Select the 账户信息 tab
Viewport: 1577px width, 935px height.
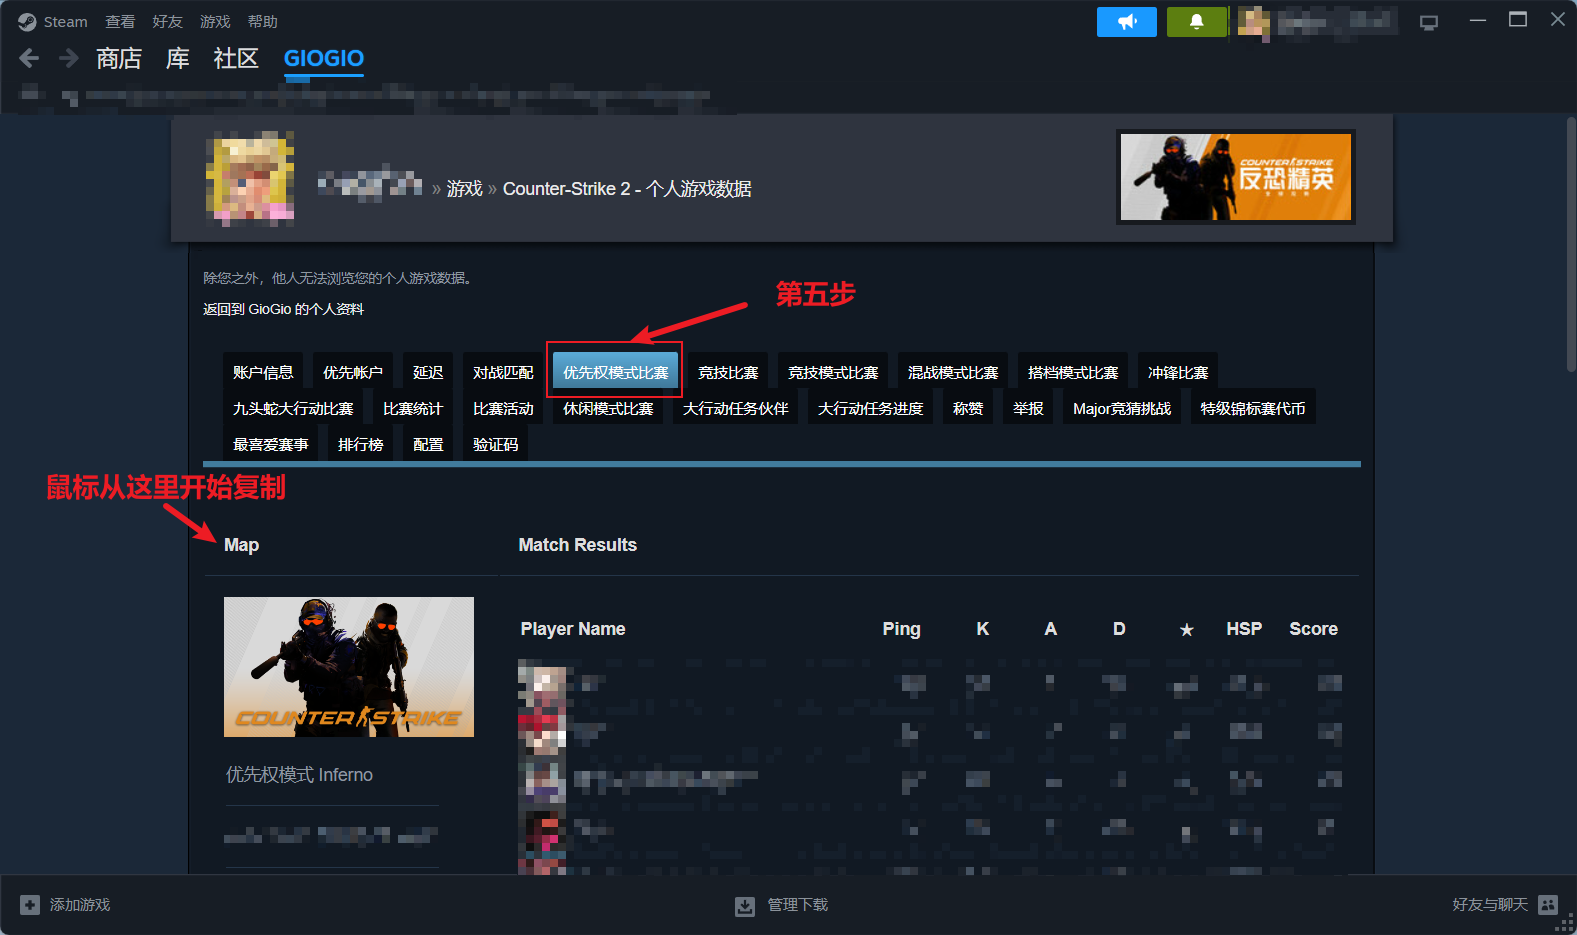point(263,372)
